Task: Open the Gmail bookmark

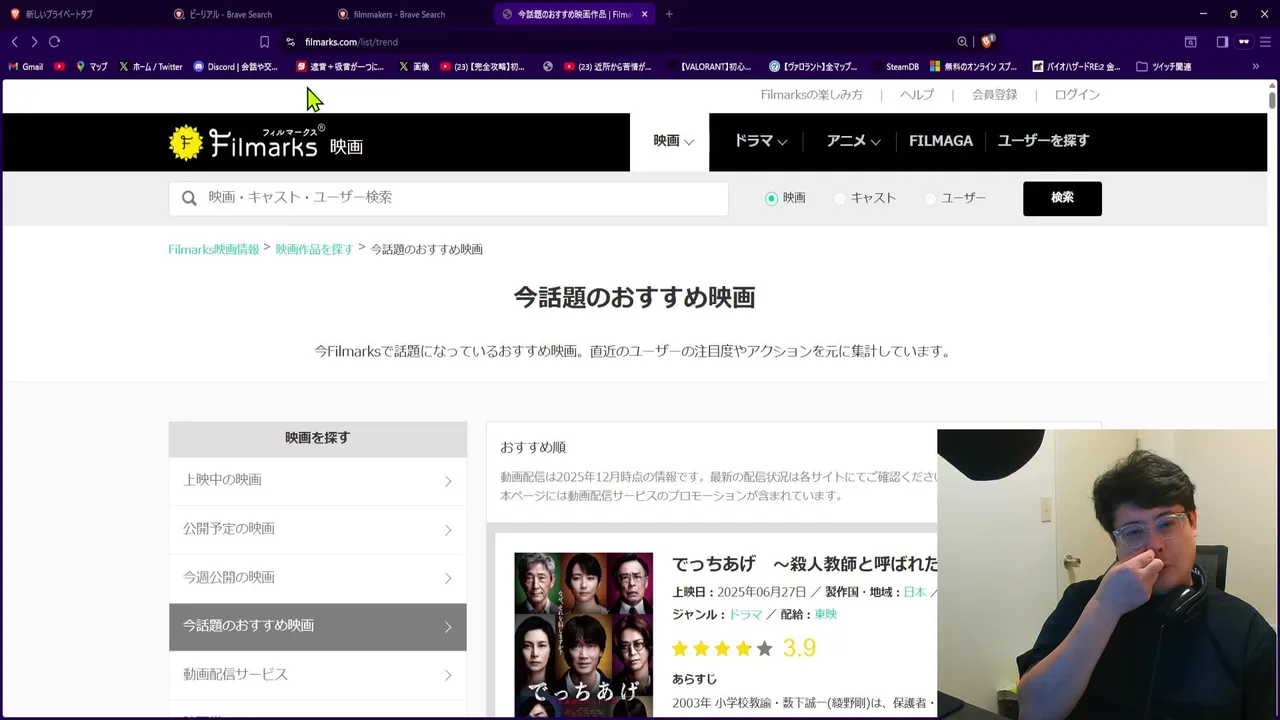Action: tap(26, 67)
